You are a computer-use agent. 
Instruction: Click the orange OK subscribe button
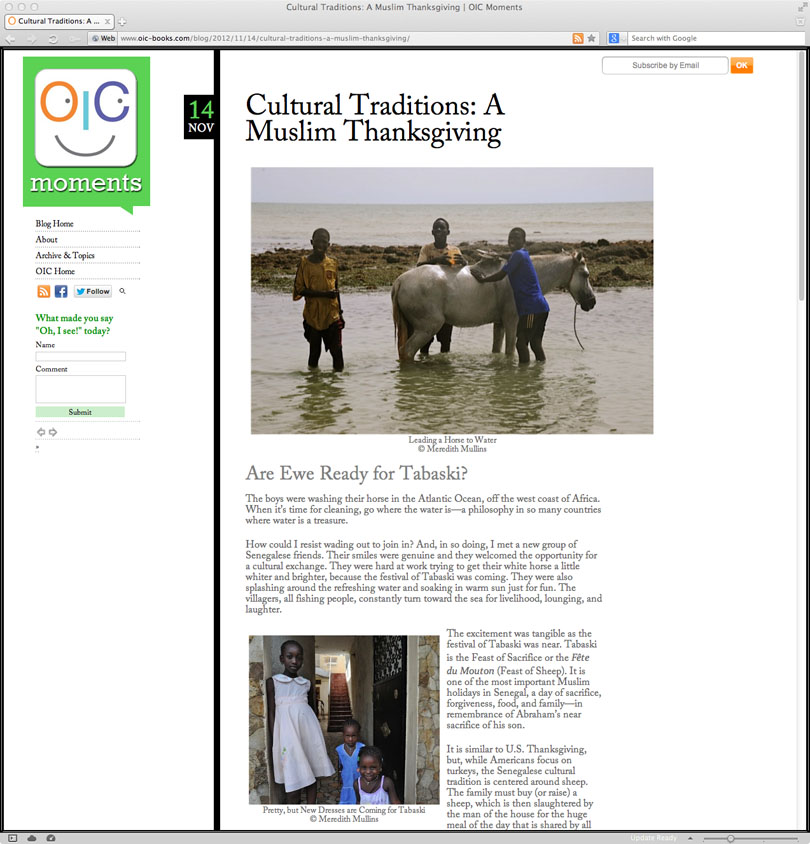tap(742, 65)
